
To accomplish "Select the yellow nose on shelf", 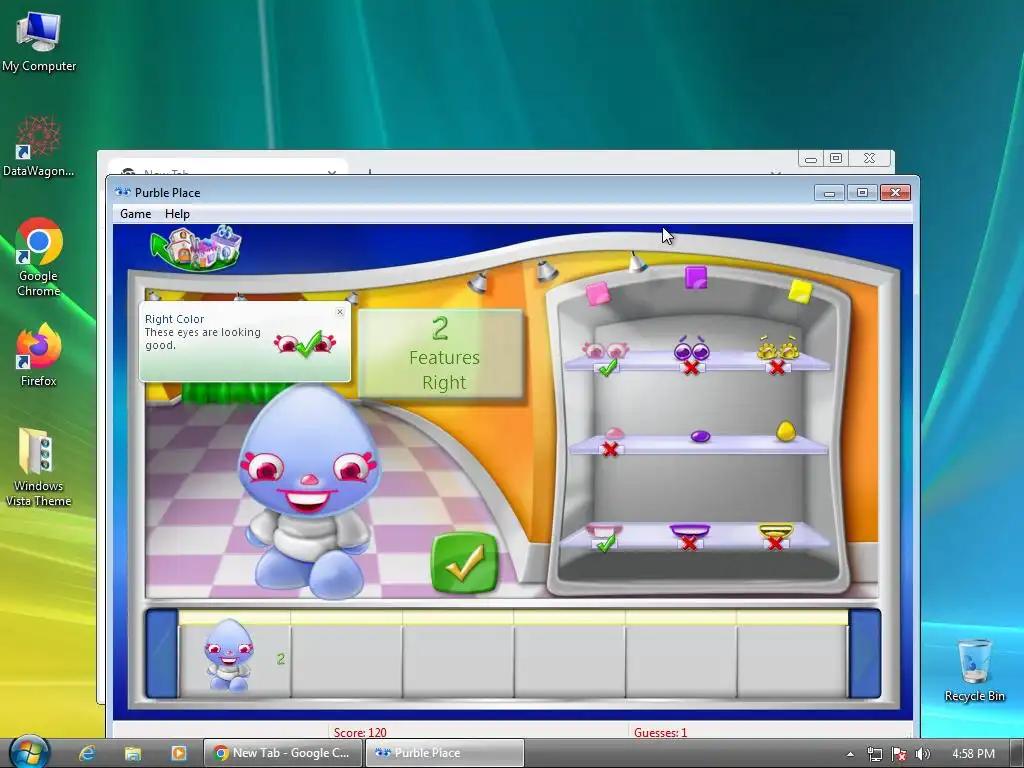I will [x=786, y=431].
